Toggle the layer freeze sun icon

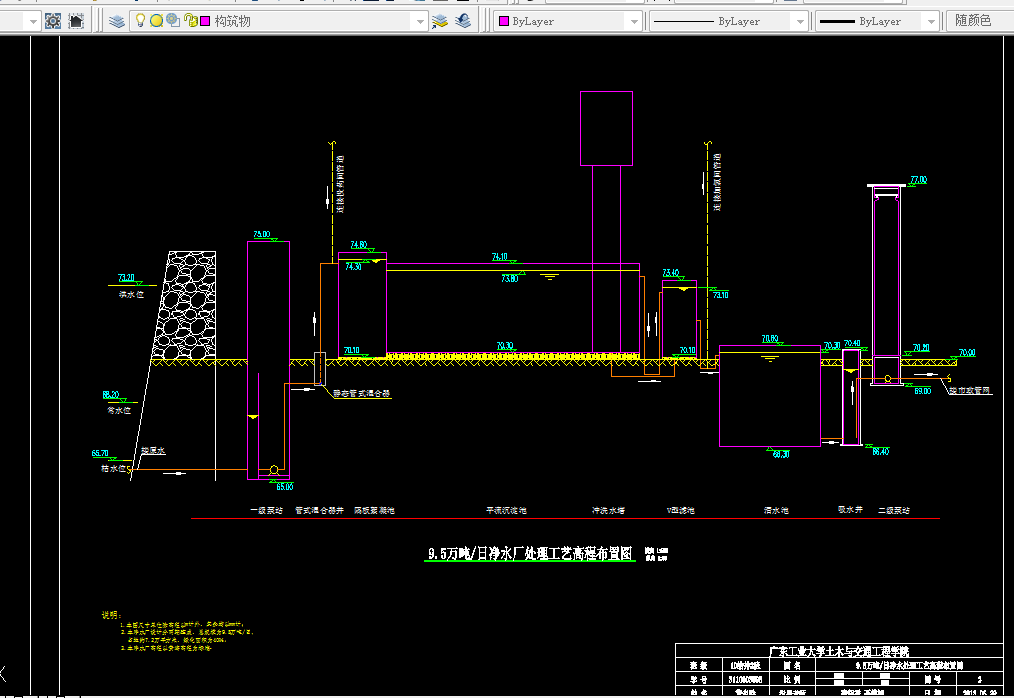pyautogui.click(x=156, y=21)
